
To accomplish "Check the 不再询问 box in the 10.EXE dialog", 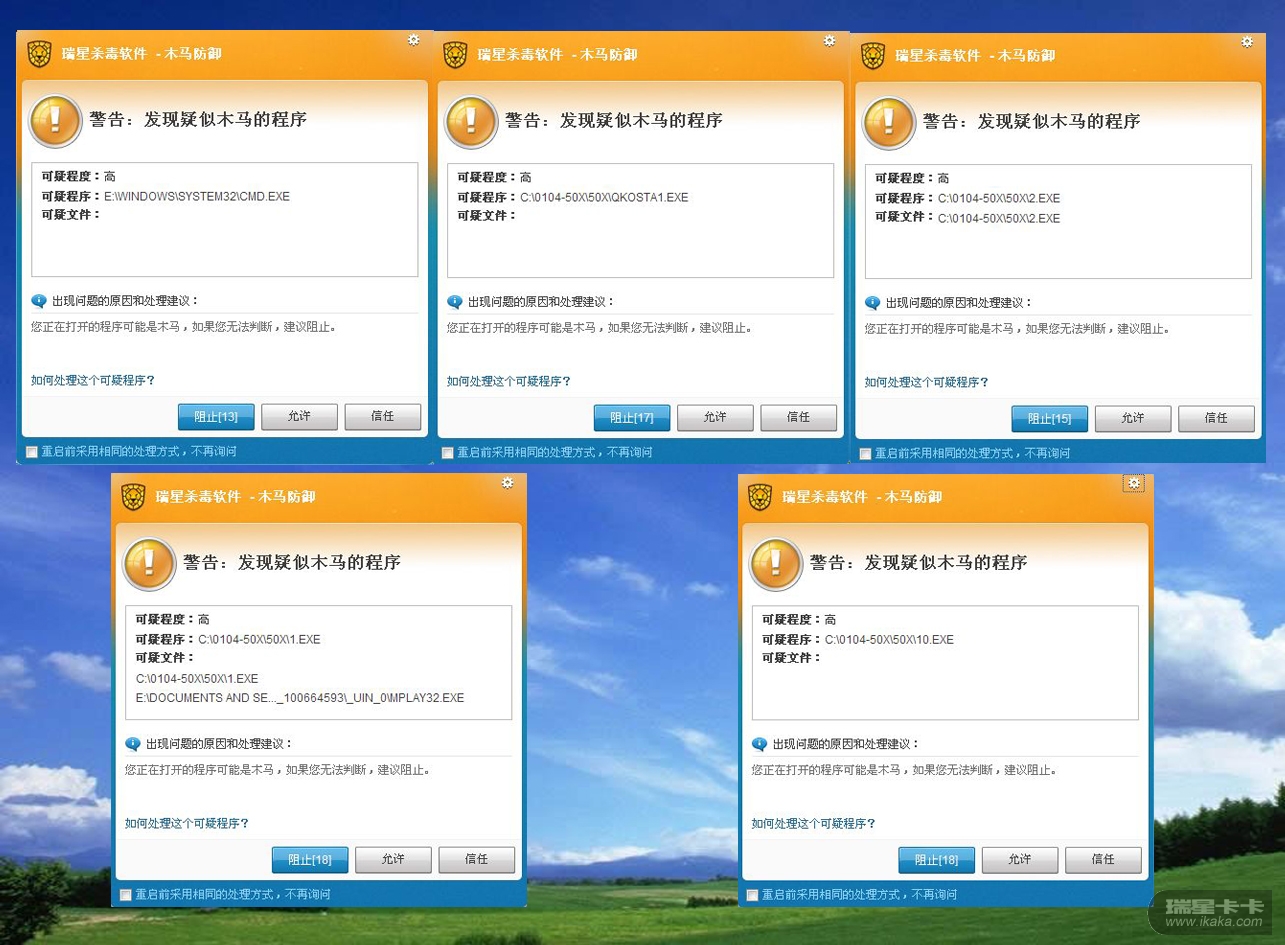I will click(753, 895).
